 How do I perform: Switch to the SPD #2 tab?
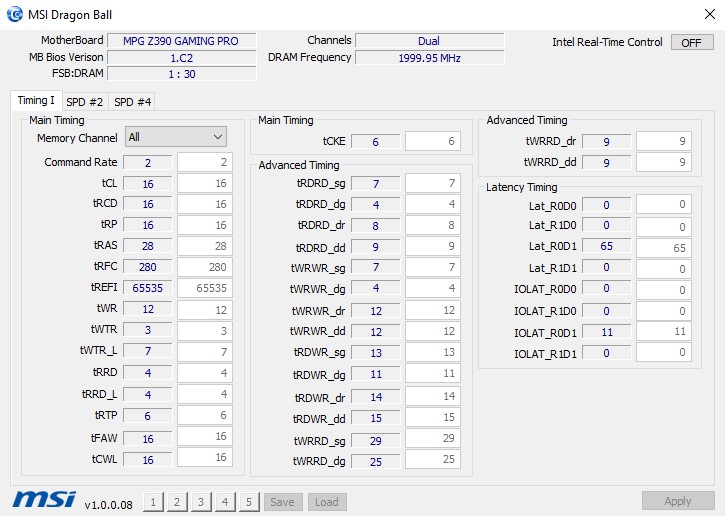[x=84, y=102]
